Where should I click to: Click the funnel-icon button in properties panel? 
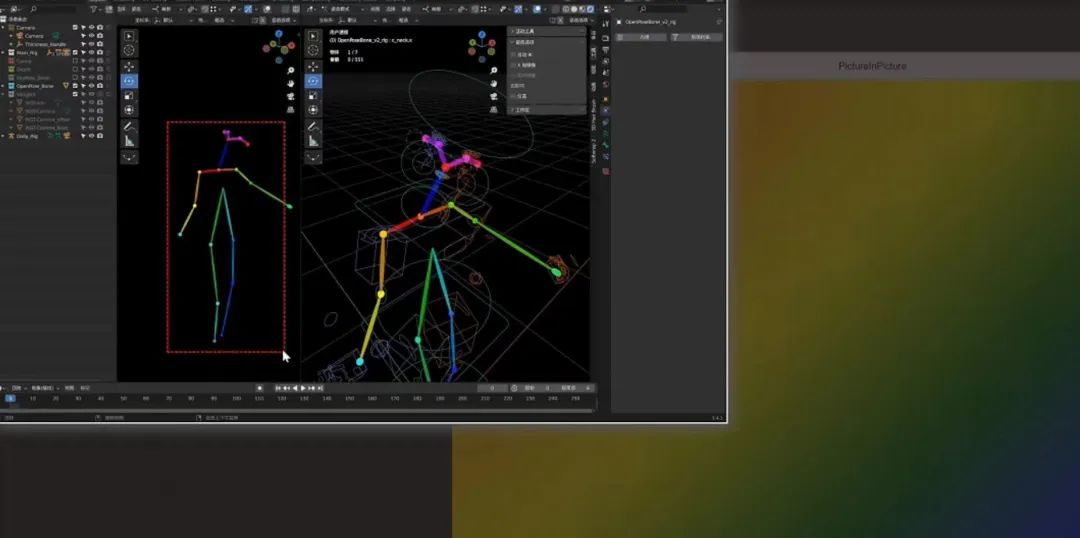(x=697, y=37)
